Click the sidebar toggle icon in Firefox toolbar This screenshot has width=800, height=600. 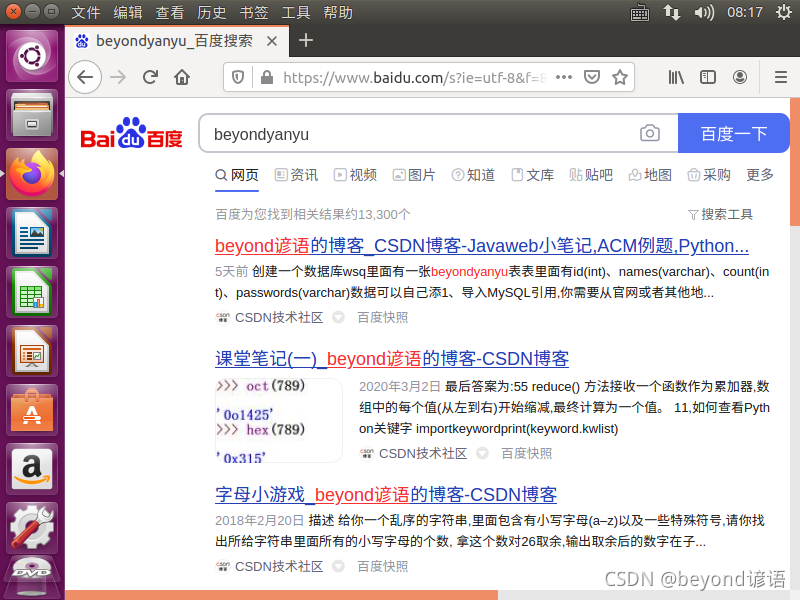[708, 76]
